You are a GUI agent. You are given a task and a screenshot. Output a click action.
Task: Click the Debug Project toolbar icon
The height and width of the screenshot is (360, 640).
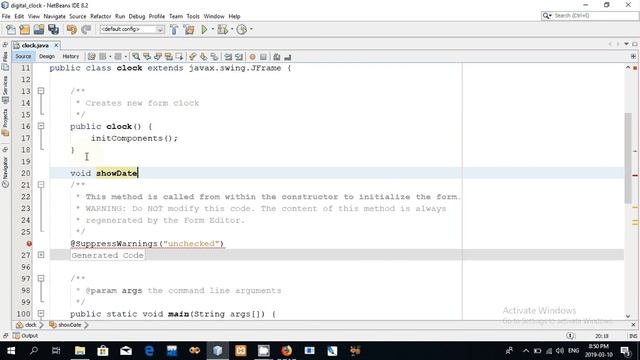click(222, 29)
